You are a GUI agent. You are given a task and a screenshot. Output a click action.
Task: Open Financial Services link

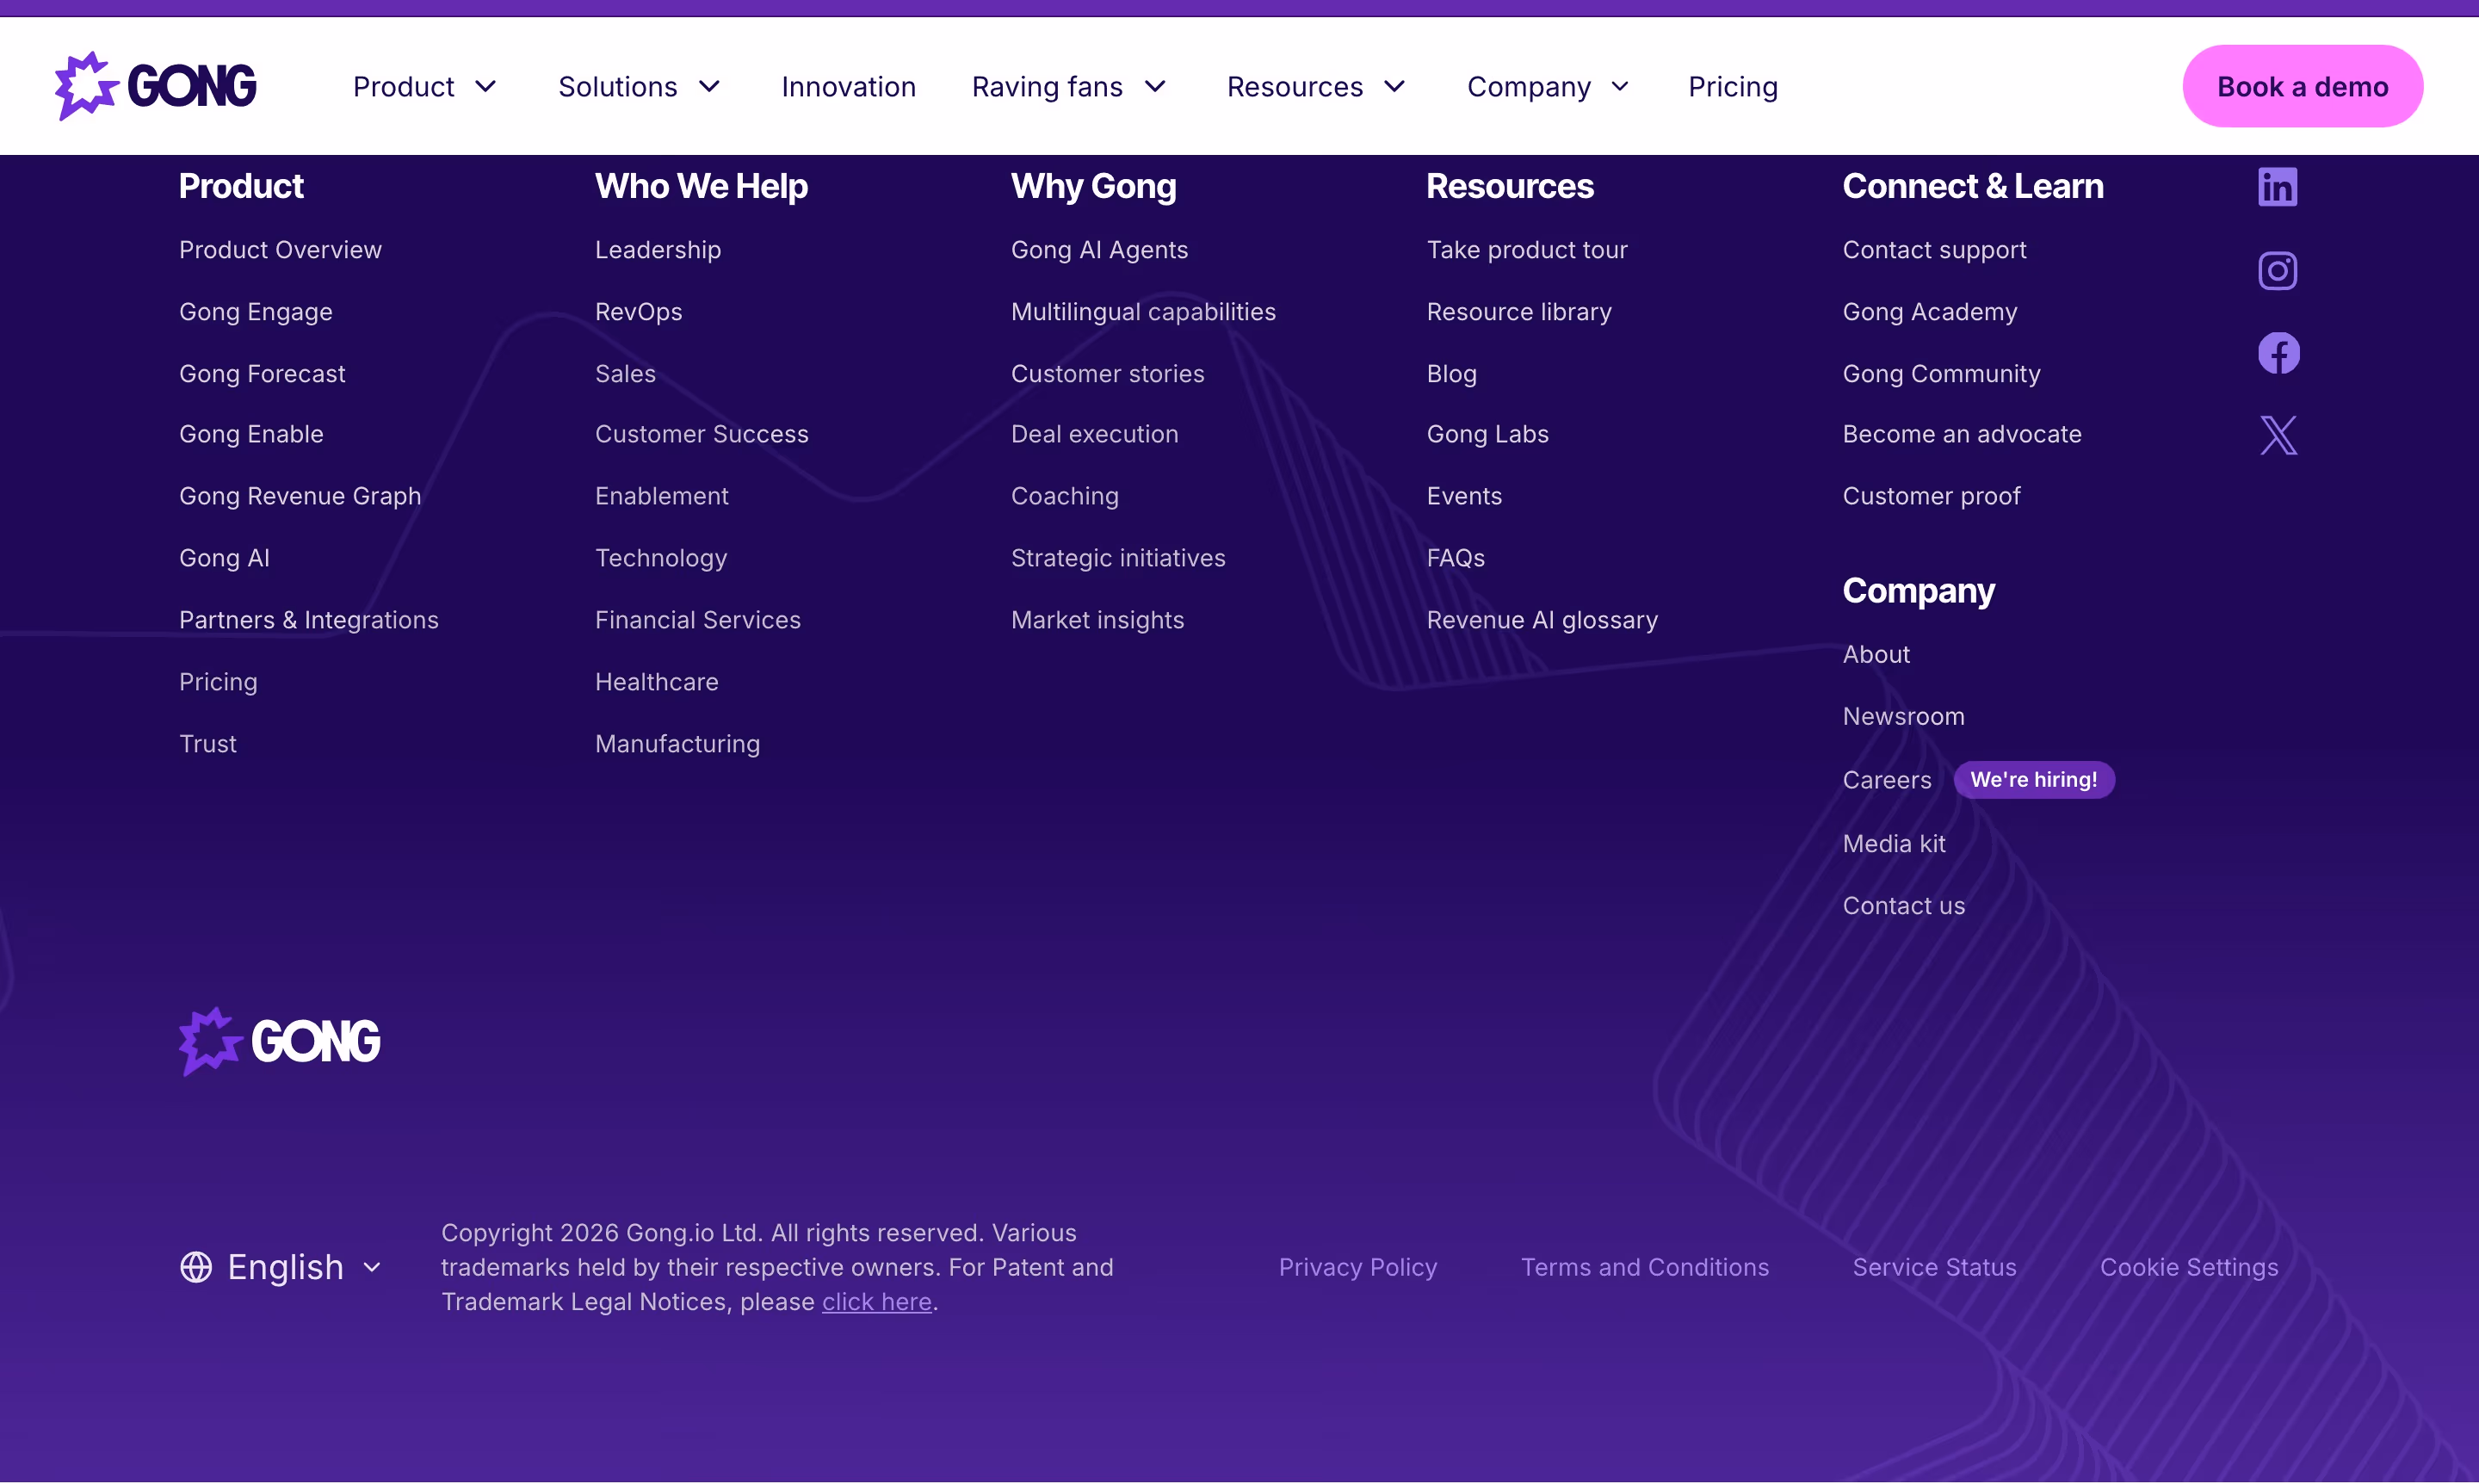click(x=698, y=620)
